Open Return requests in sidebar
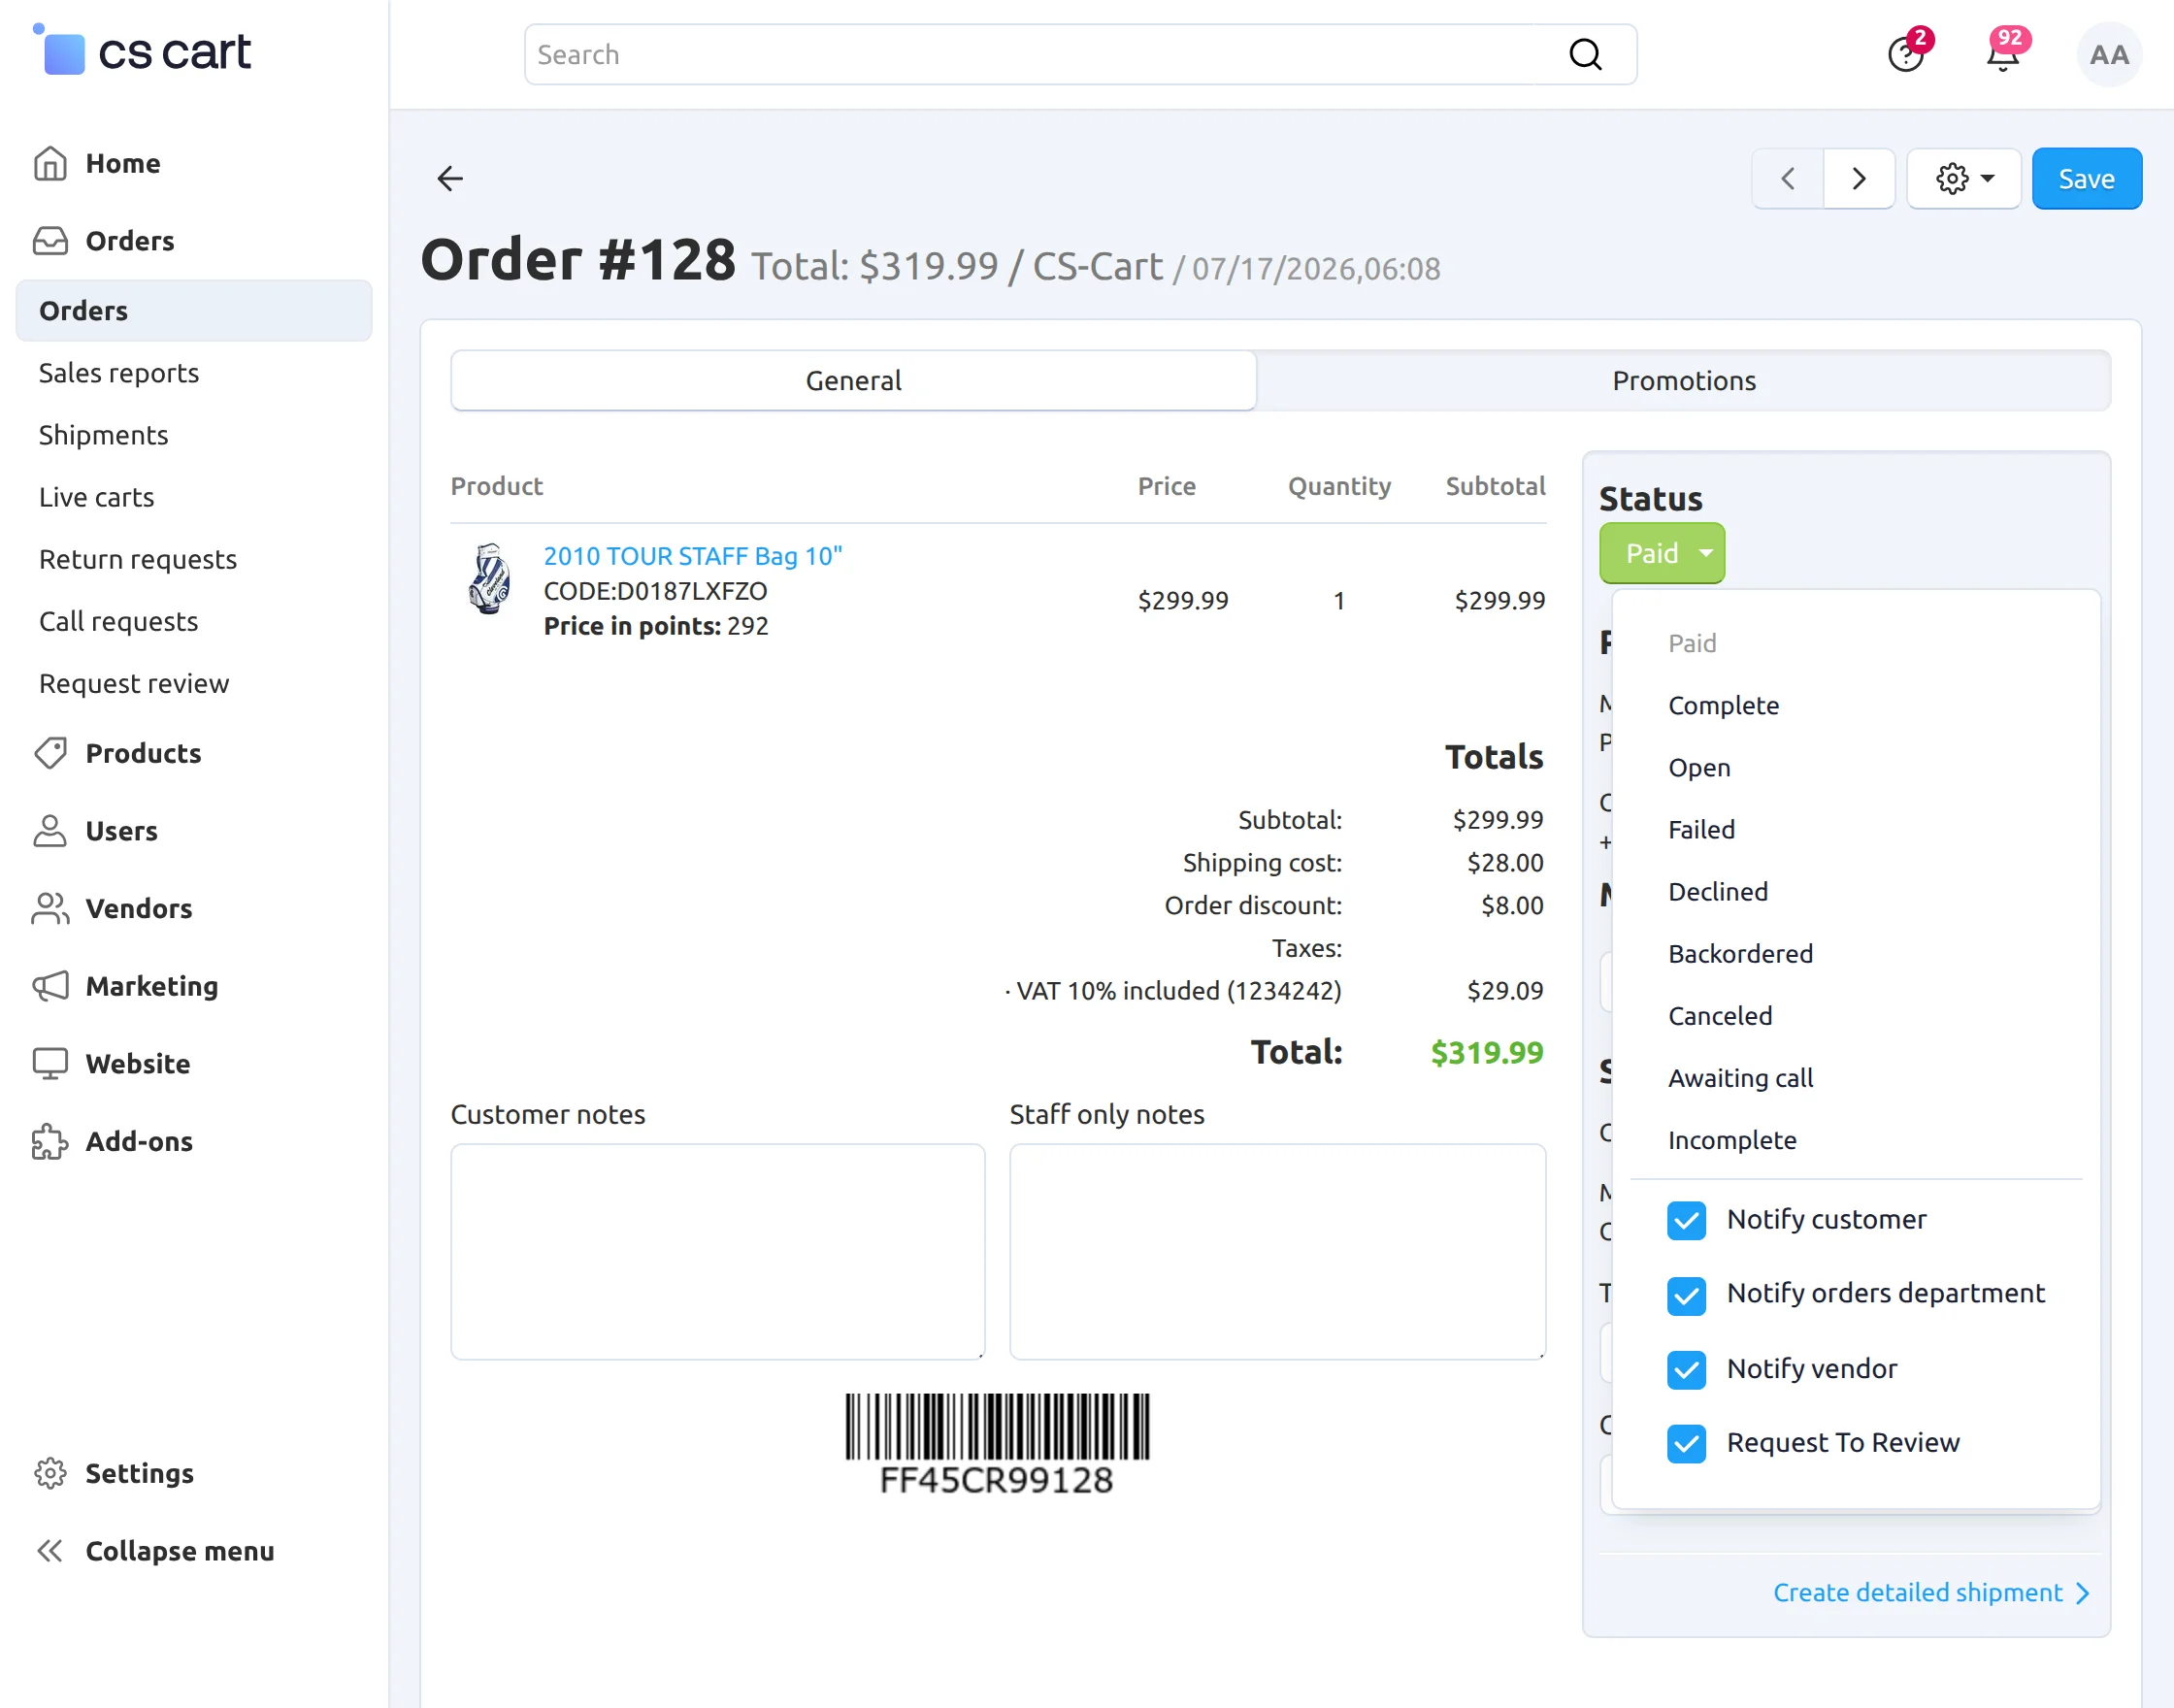This screenshot has width=2174, height=1708. (138, 559)
